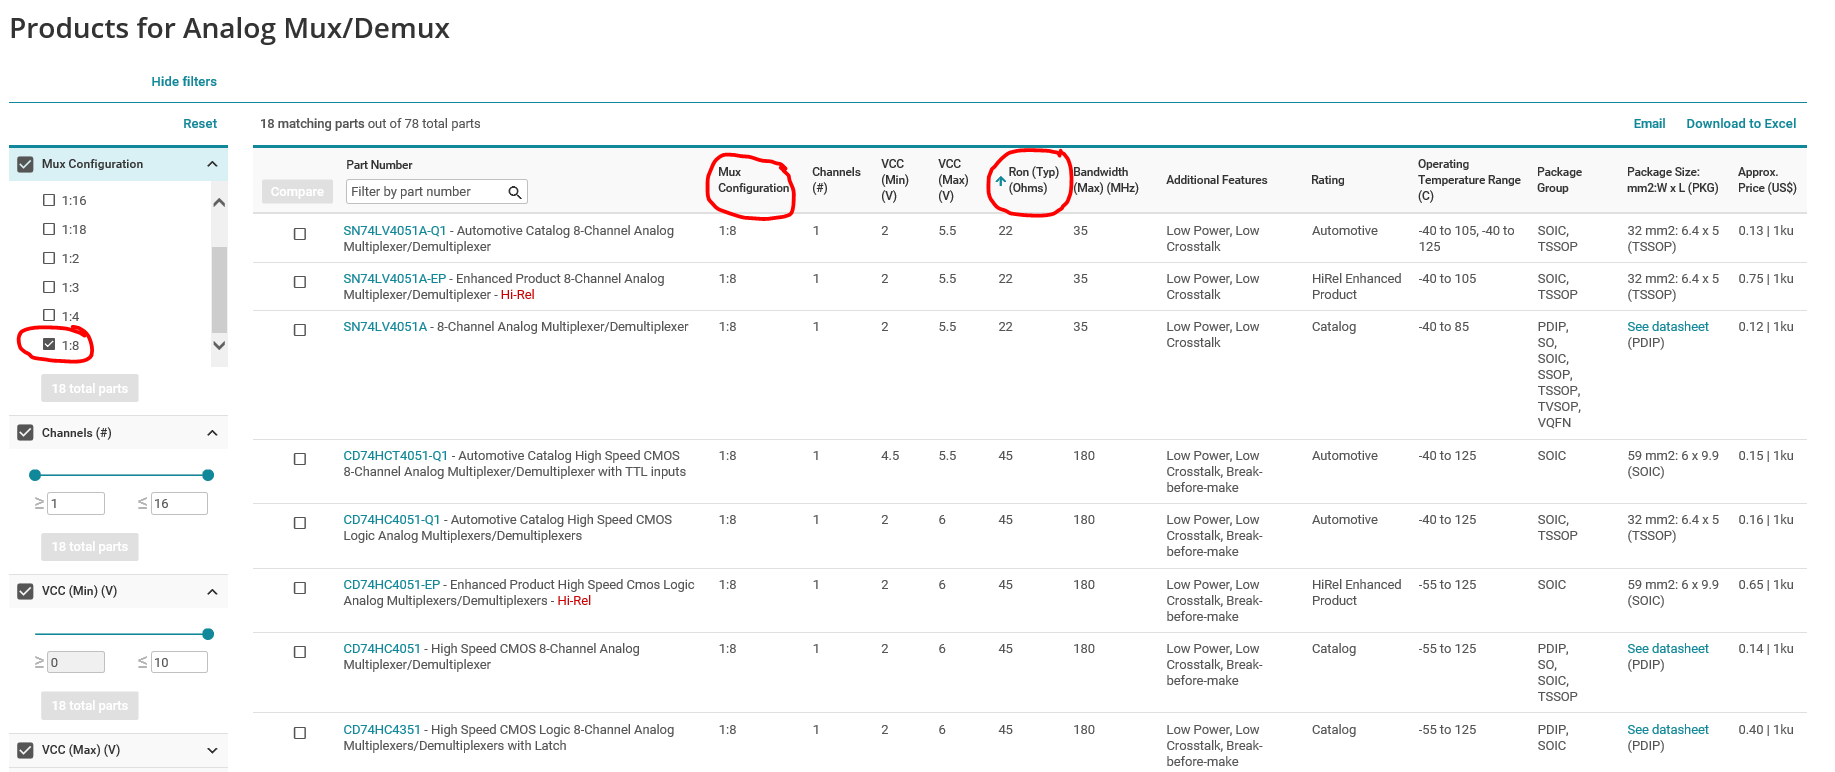Click the Filter by part number field
Image resolution: width=1835 pixels, height=772 pixels.
tap(436, 192)
